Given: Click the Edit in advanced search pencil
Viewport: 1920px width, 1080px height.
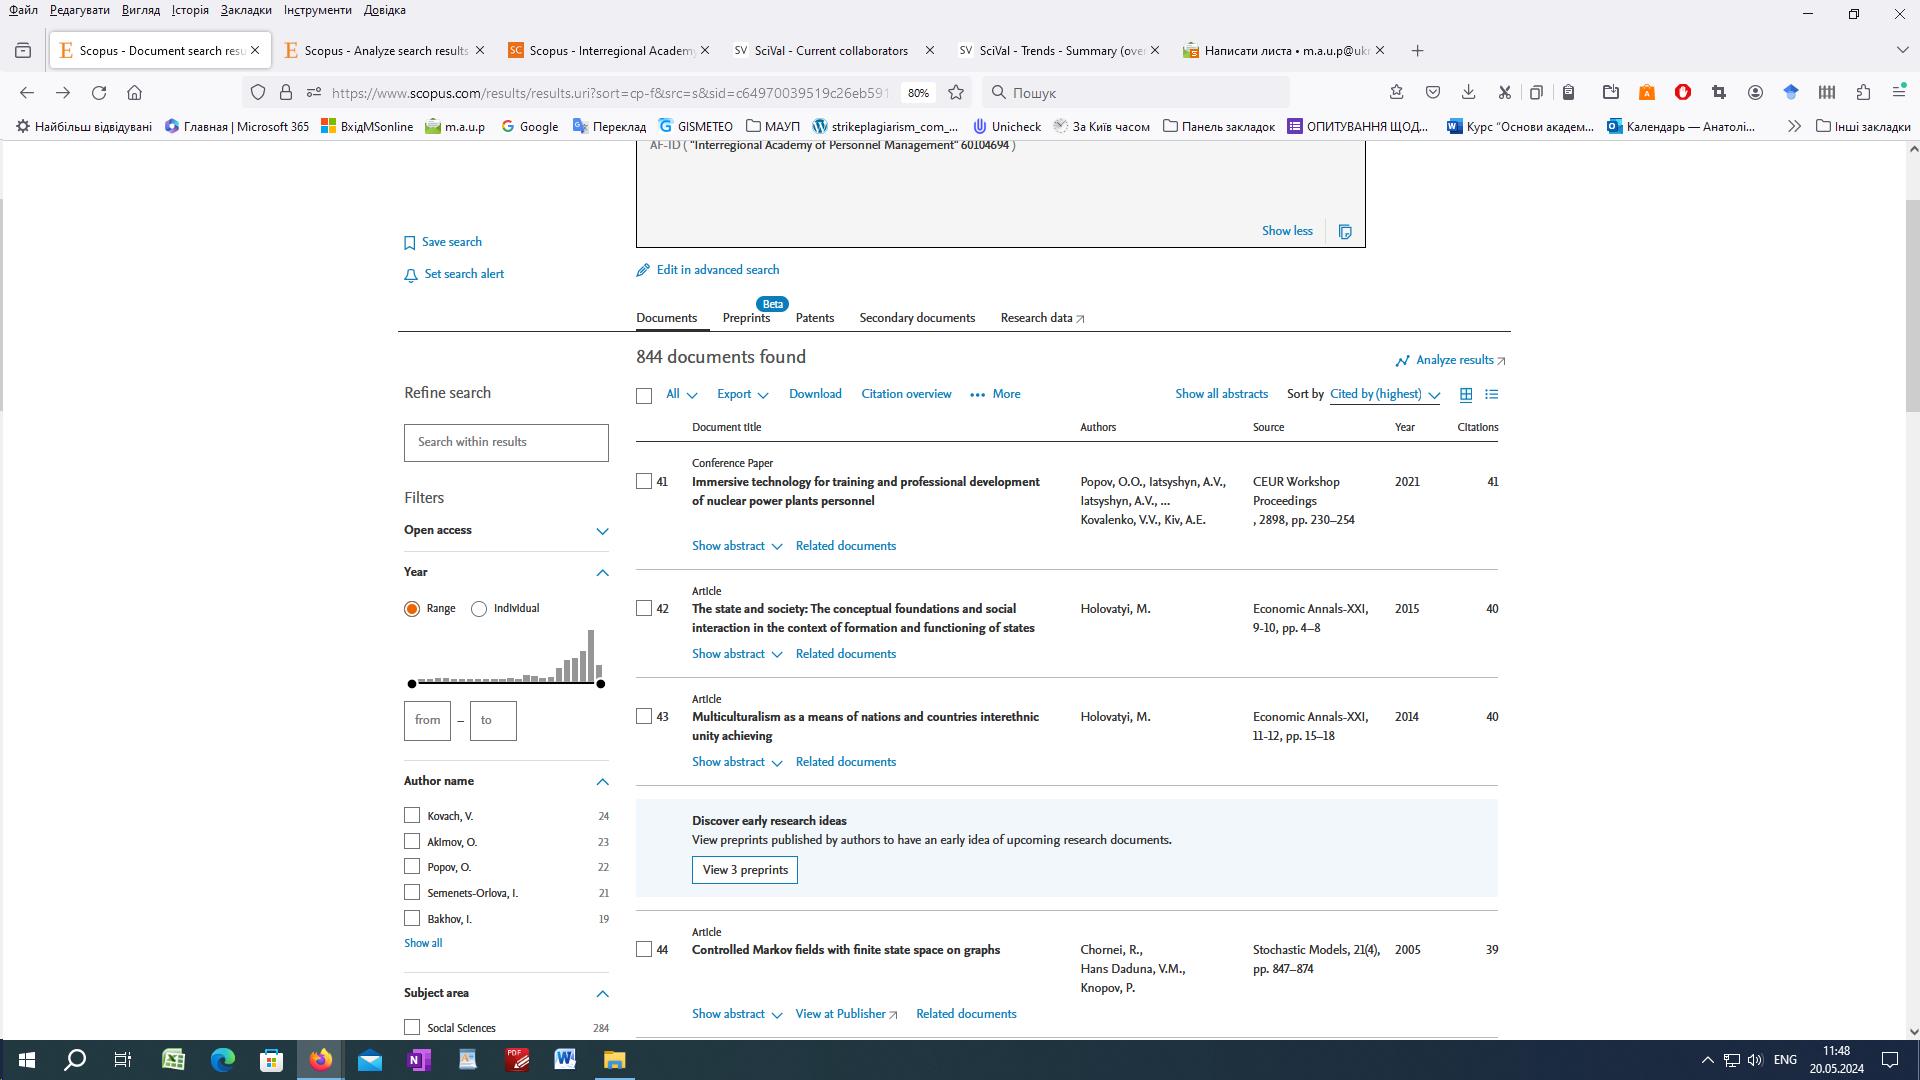Looking at the screenshot, I should pos(643,271).
